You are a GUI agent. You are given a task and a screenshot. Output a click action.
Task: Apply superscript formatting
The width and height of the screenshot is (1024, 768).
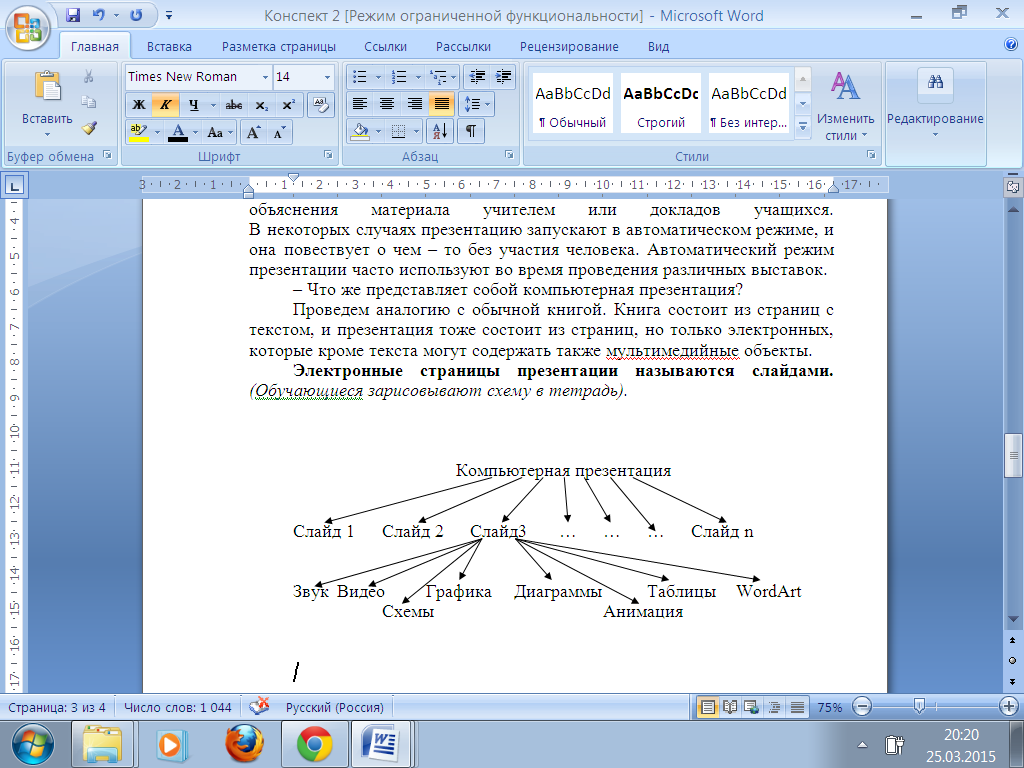click(289, 105)
